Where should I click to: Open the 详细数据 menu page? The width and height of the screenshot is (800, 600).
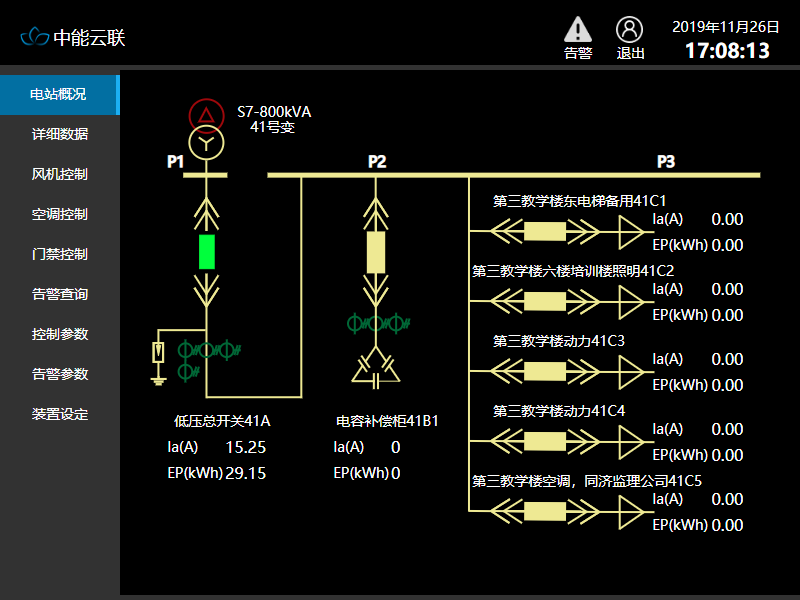point(59,134)
